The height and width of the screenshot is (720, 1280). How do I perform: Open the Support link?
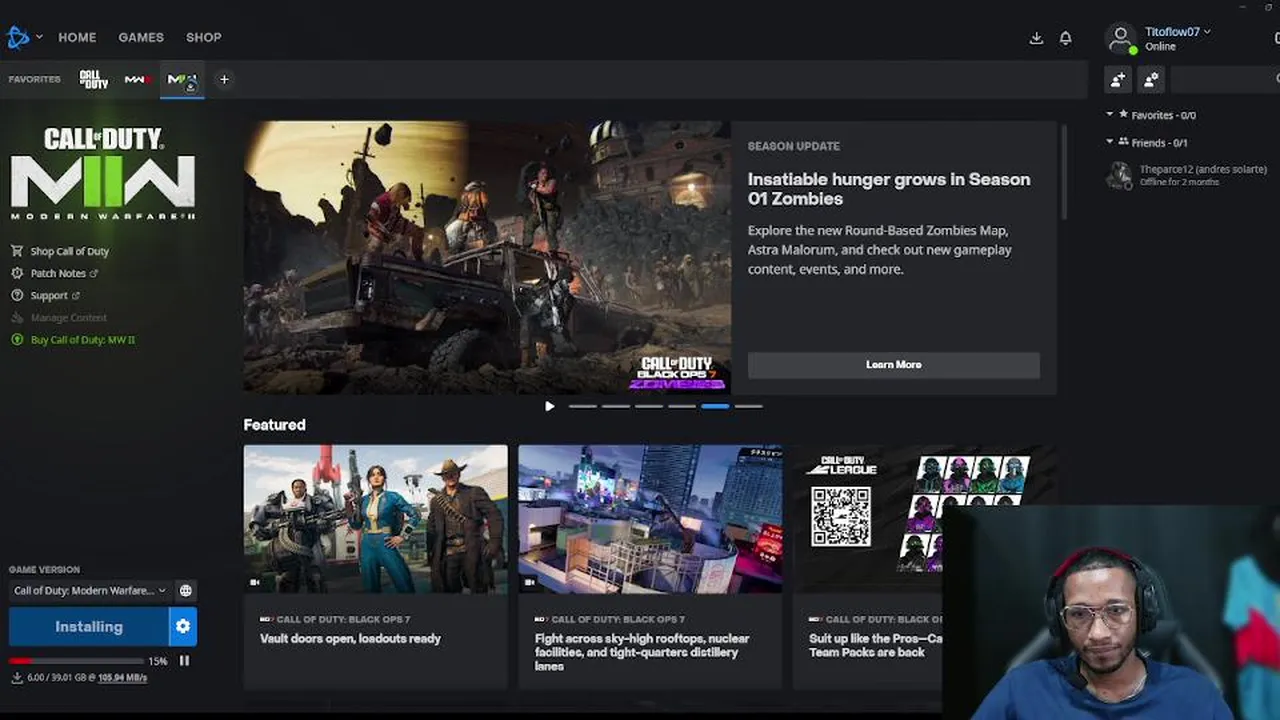[x=48, y=296]
